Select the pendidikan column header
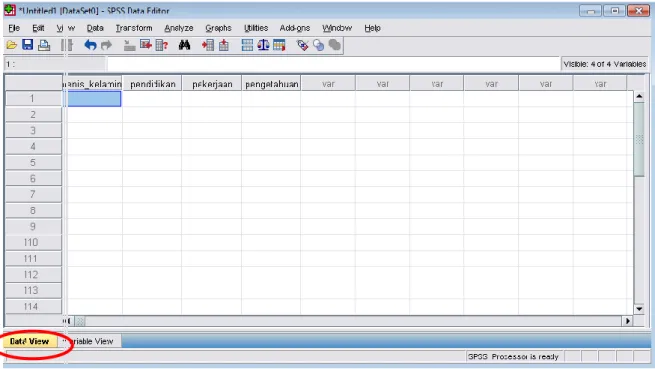 point(152,84)
